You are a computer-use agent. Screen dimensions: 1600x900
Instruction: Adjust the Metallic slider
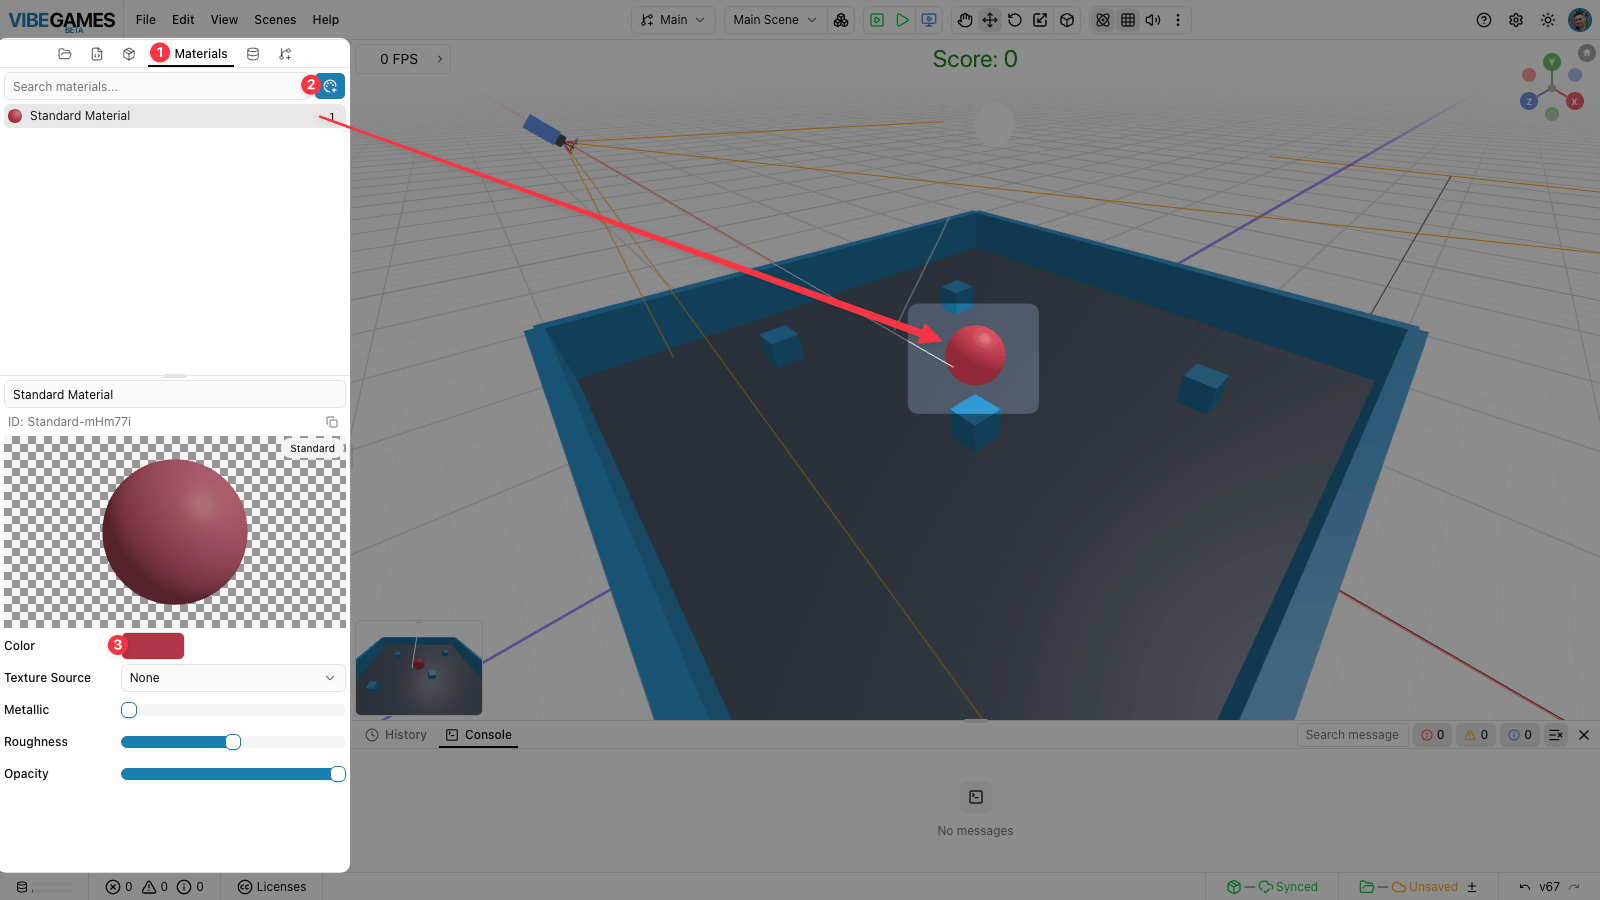[x=233, y=710]
